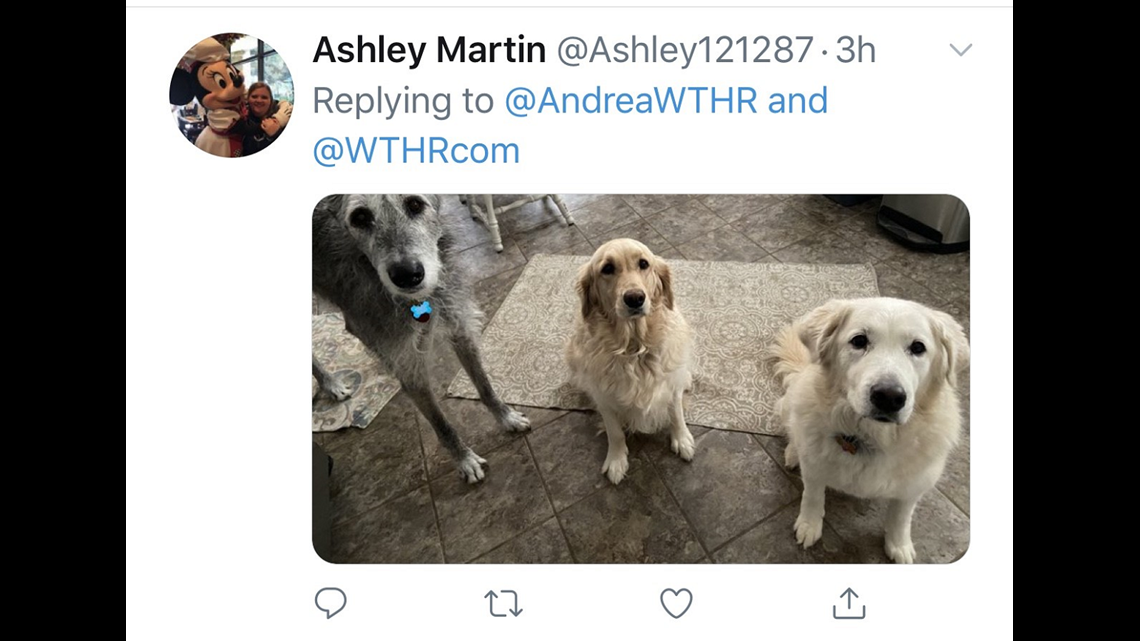Viewport: 1140px width, 641px height.
Task: Retweet this post using the arrows icon
Action: pyautogui.click(x=503, y=603)
